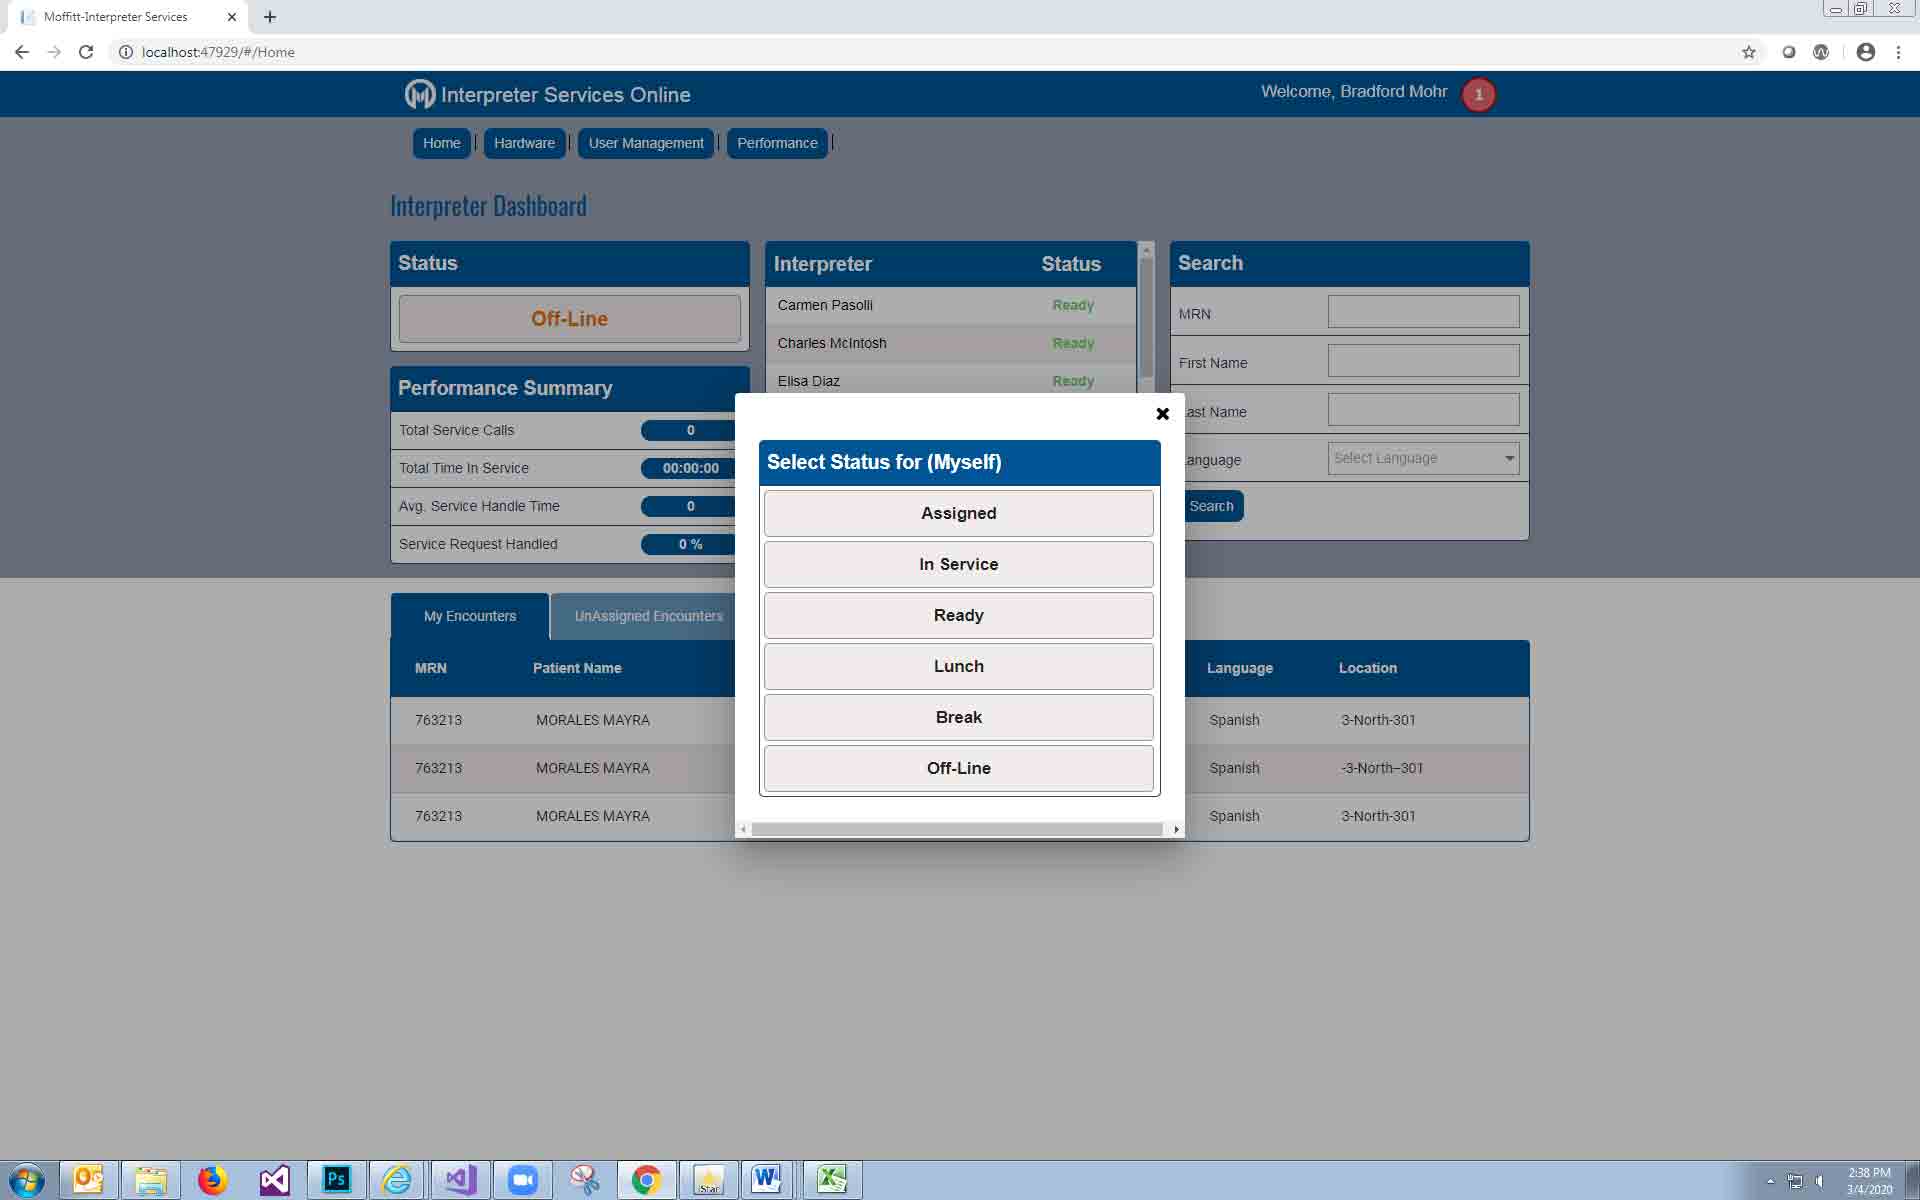Close the Select Status dialog with X
This screenshot has height=1200, width=1920.
[x=1162, y=414]
